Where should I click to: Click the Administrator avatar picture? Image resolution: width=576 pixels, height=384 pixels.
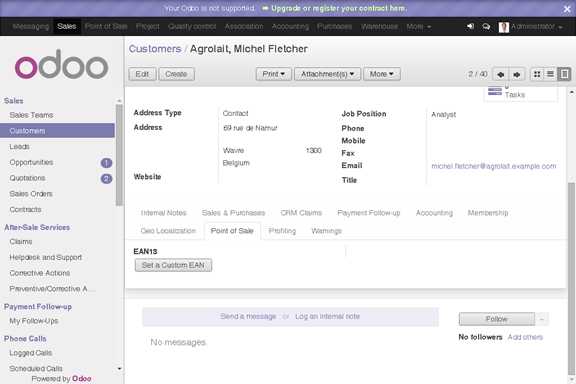tap(504, 27)
